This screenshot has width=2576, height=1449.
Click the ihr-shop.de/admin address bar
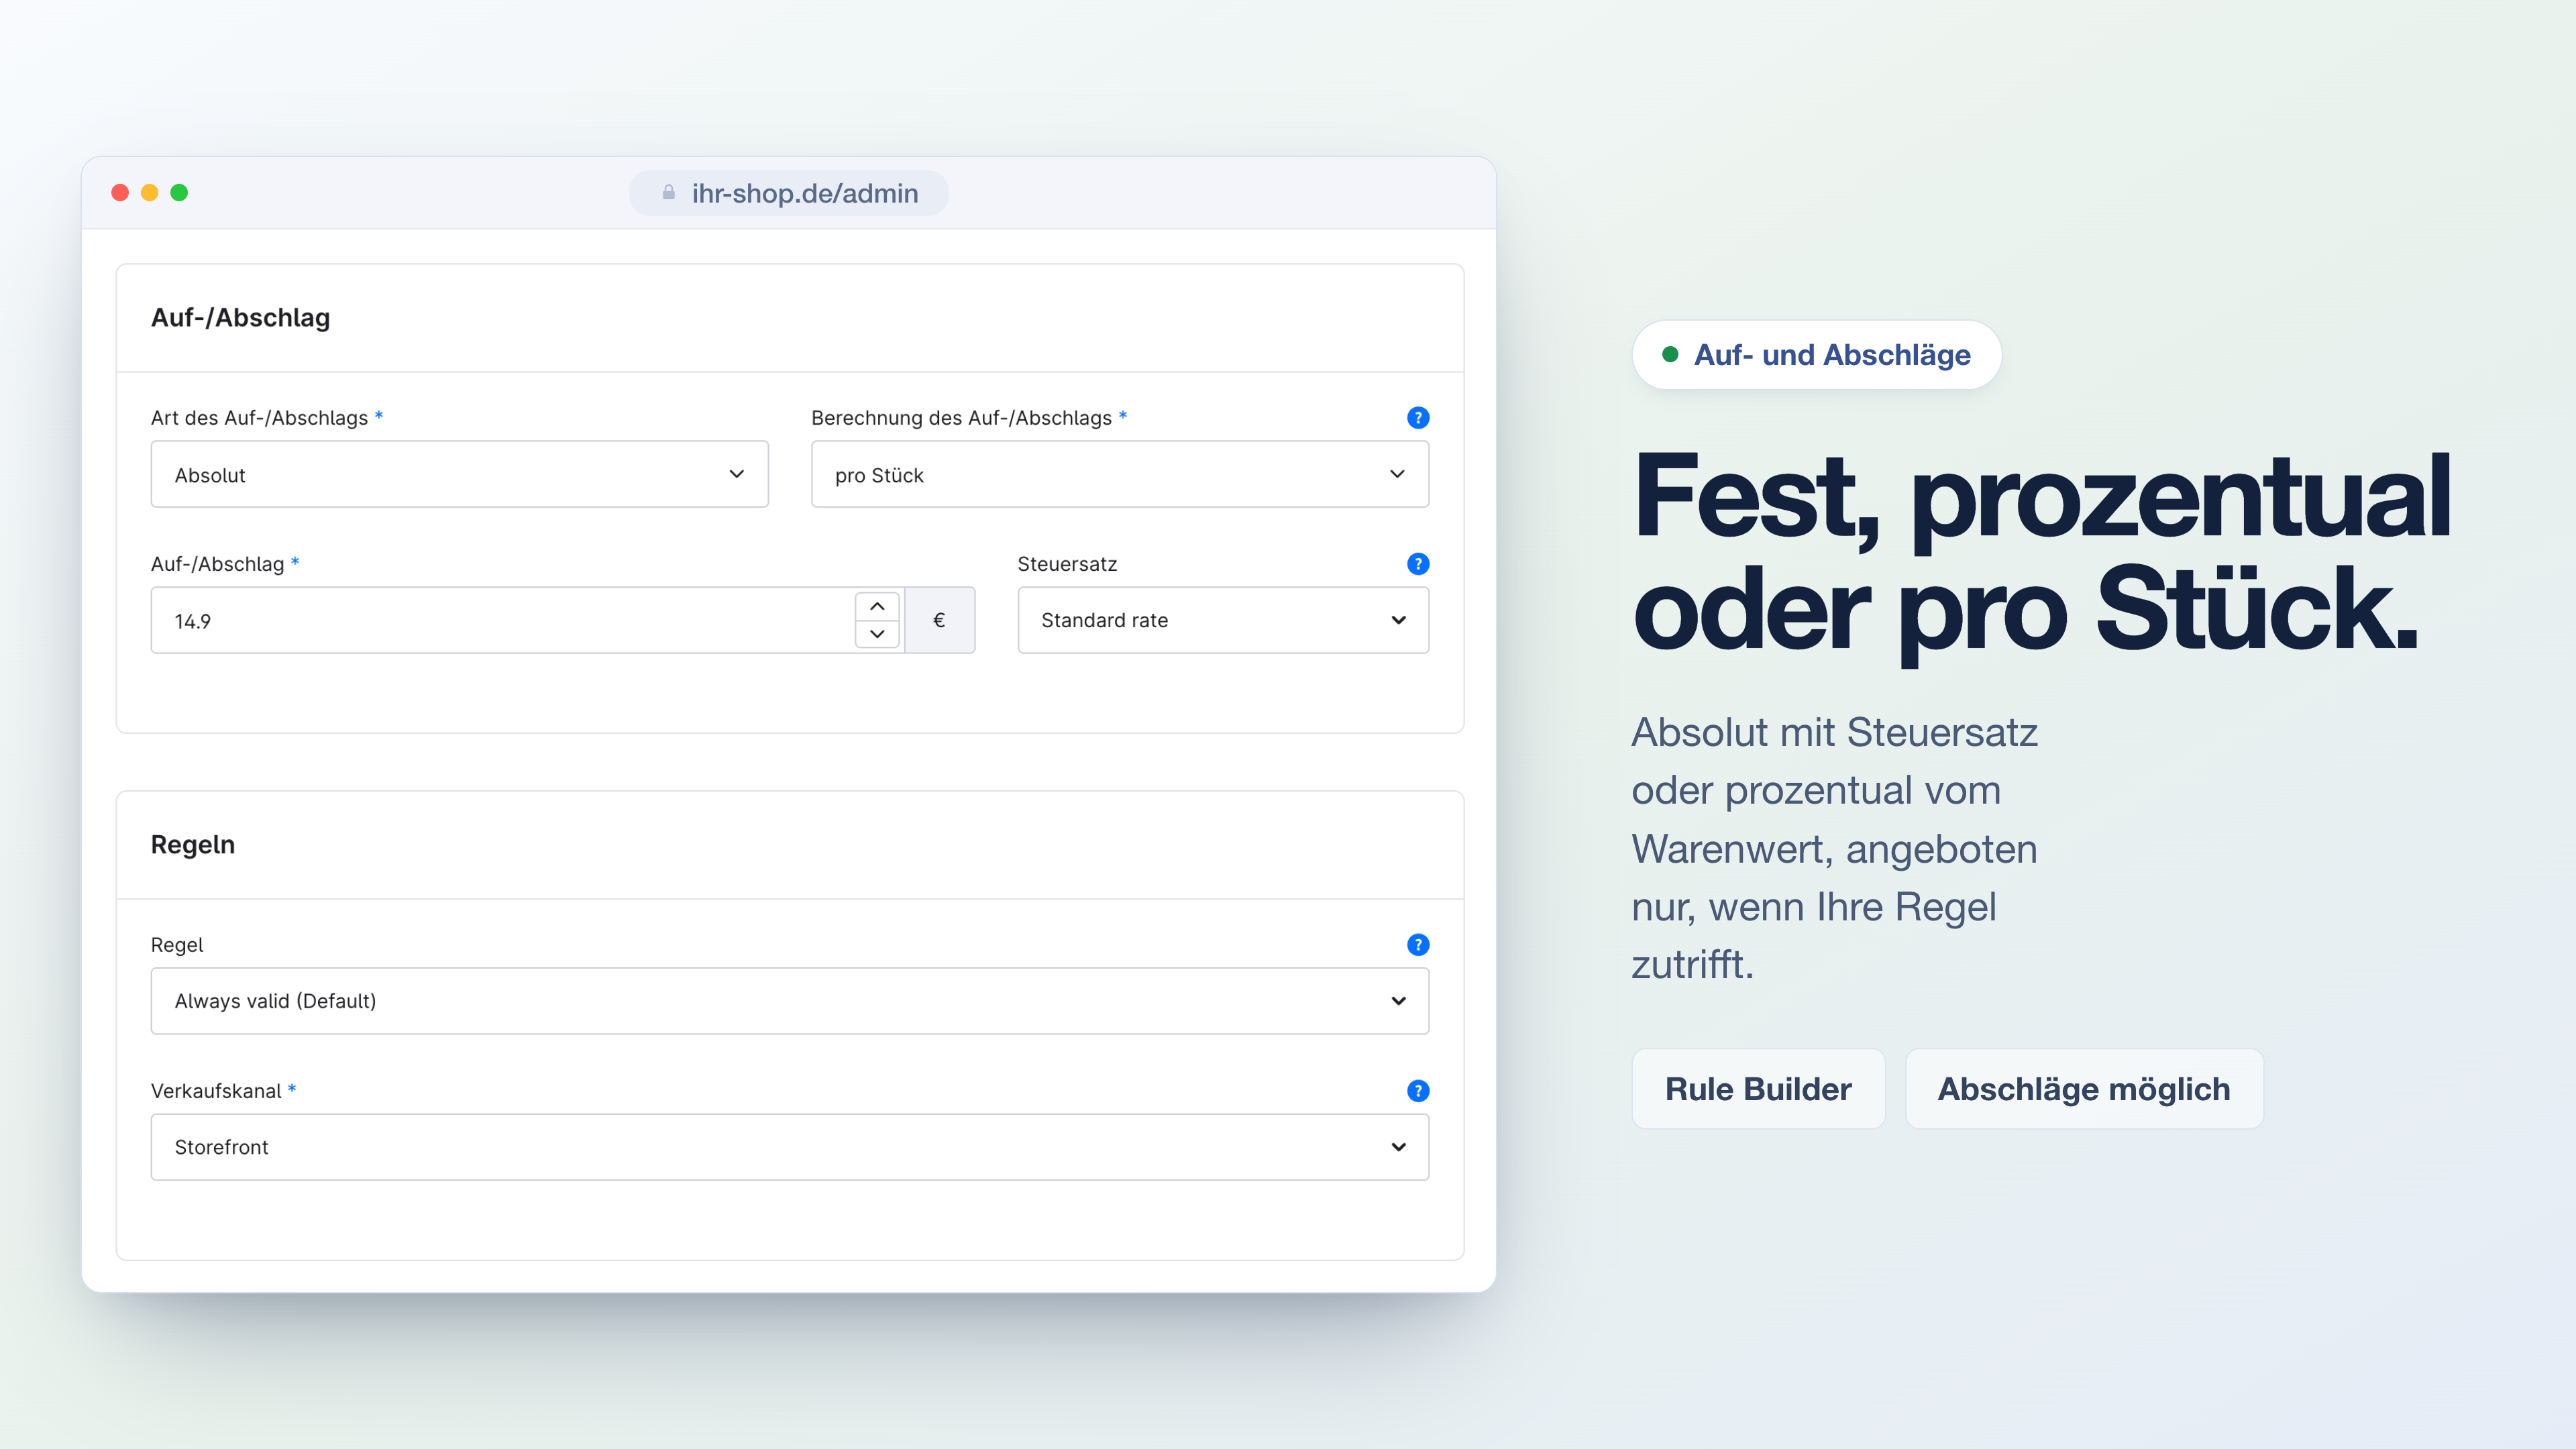[788, 192]
